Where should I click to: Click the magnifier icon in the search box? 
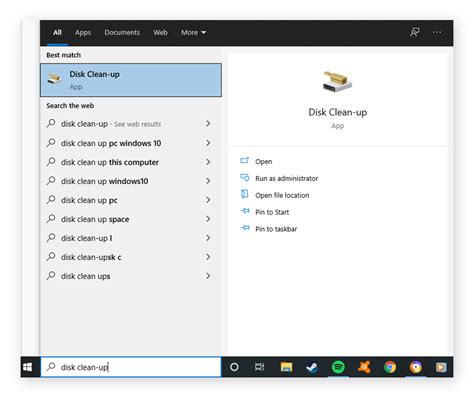pos(51,367)
